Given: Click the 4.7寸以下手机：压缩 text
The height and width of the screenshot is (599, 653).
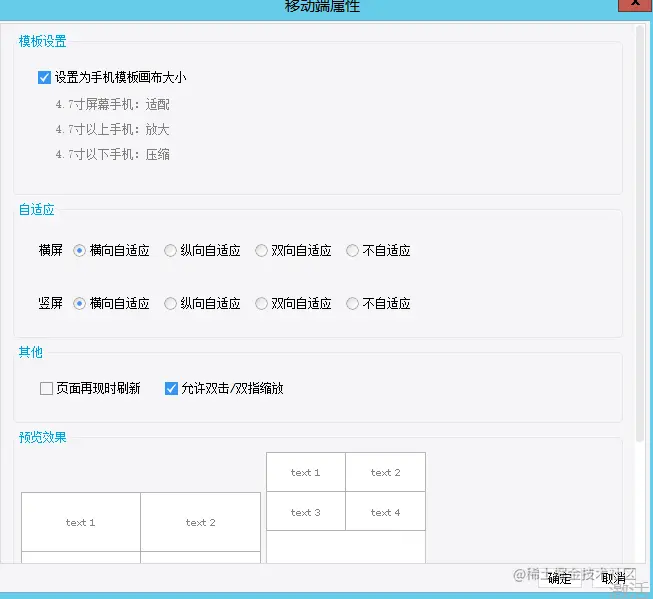Looking at the screenshot, I should (112, 155).
